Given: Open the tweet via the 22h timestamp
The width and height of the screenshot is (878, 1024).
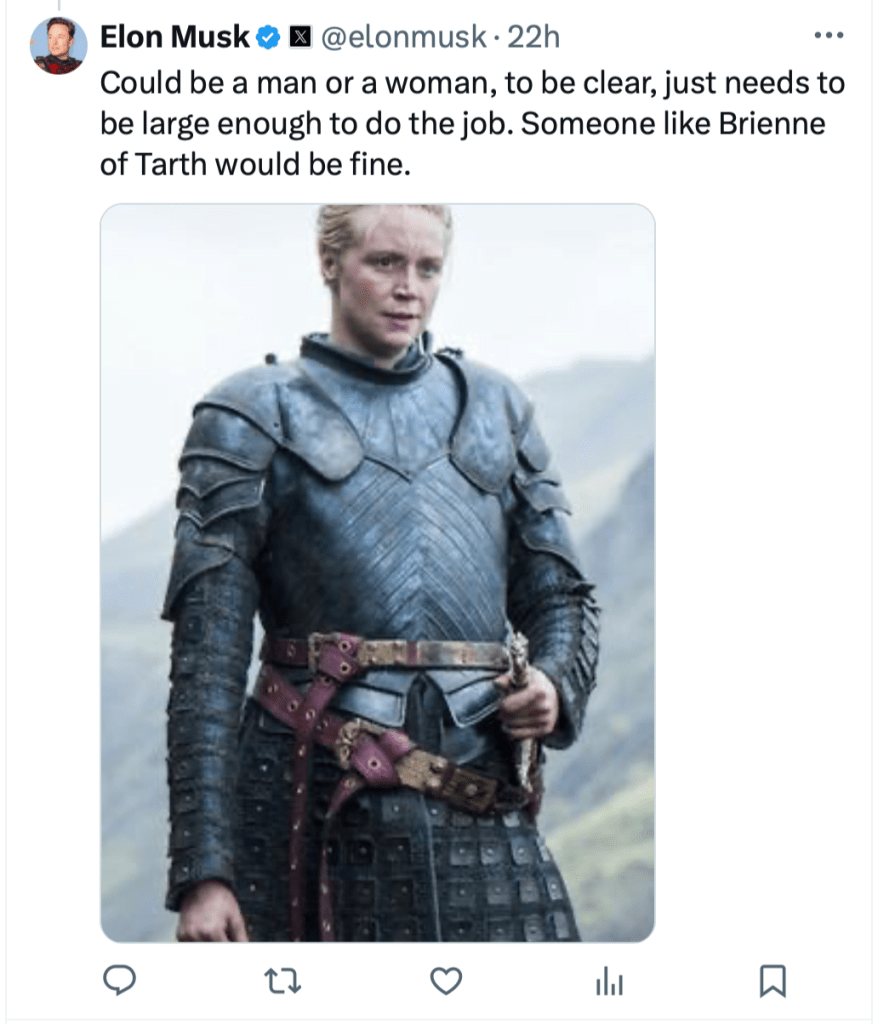Looking at the screenshot, I should click(x=534, y=38).
